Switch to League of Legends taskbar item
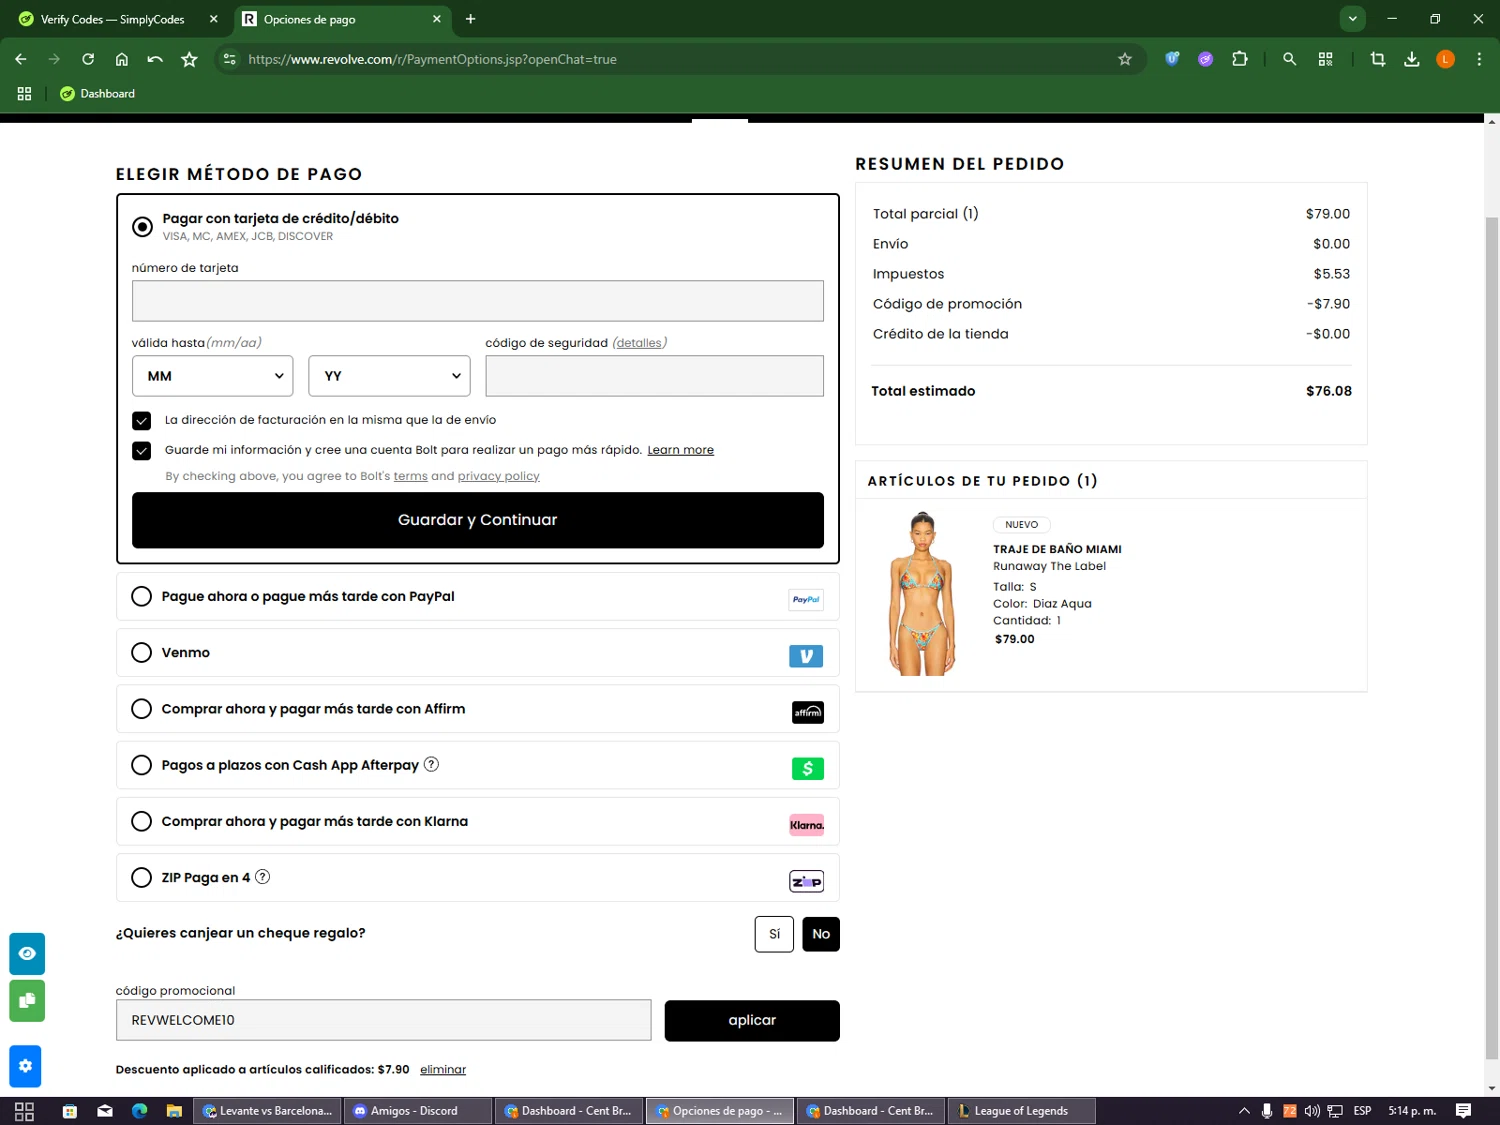 (1021, 1111)
